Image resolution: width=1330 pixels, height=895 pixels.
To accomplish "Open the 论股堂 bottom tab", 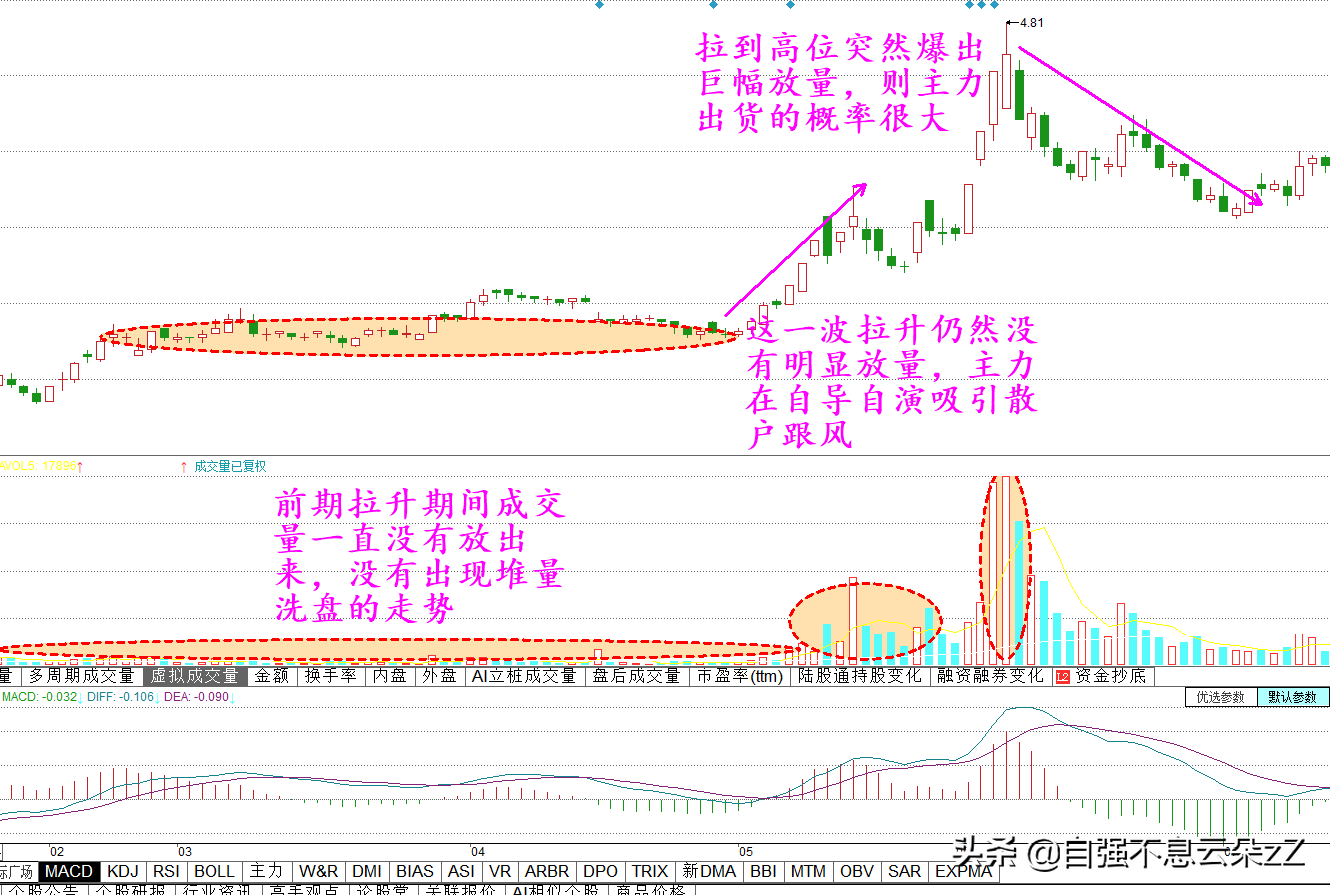I will (x=383, y=890).
